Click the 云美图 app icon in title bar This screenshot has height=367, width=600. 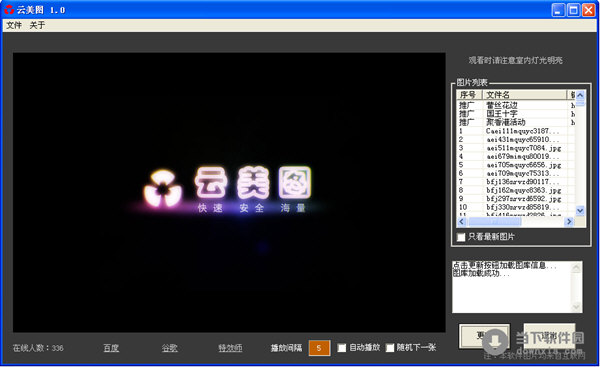[9, 10]
